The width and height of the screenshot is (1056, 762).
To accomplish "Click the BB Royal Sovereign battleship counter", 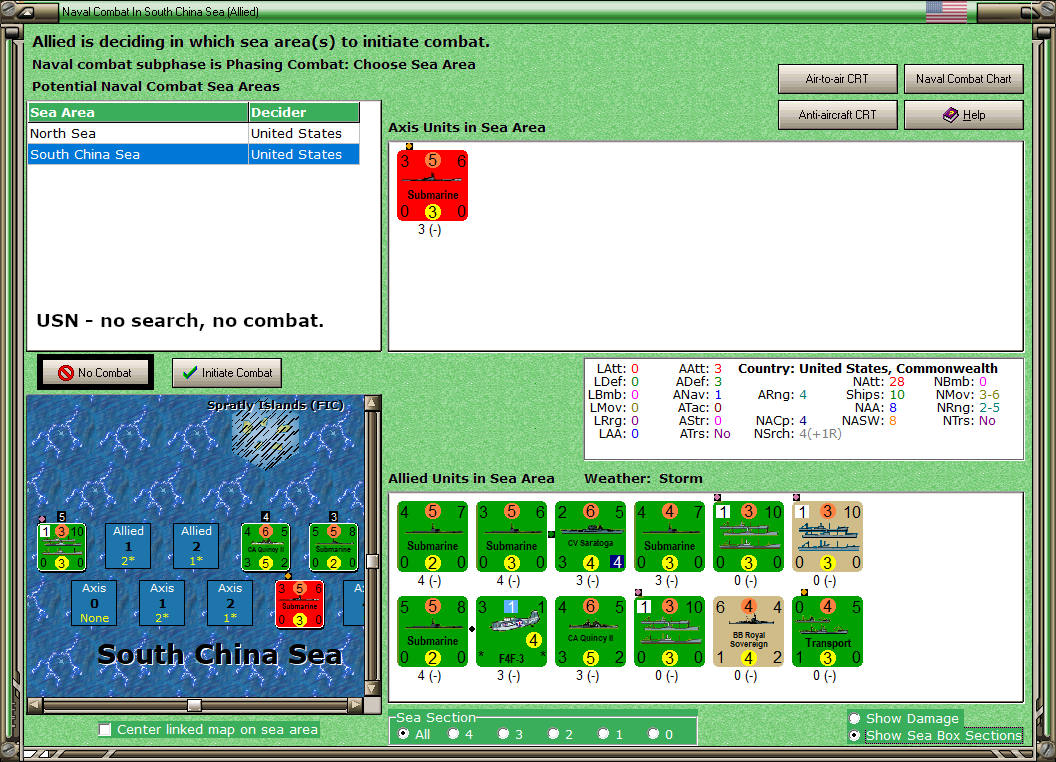I will [749, 631].
